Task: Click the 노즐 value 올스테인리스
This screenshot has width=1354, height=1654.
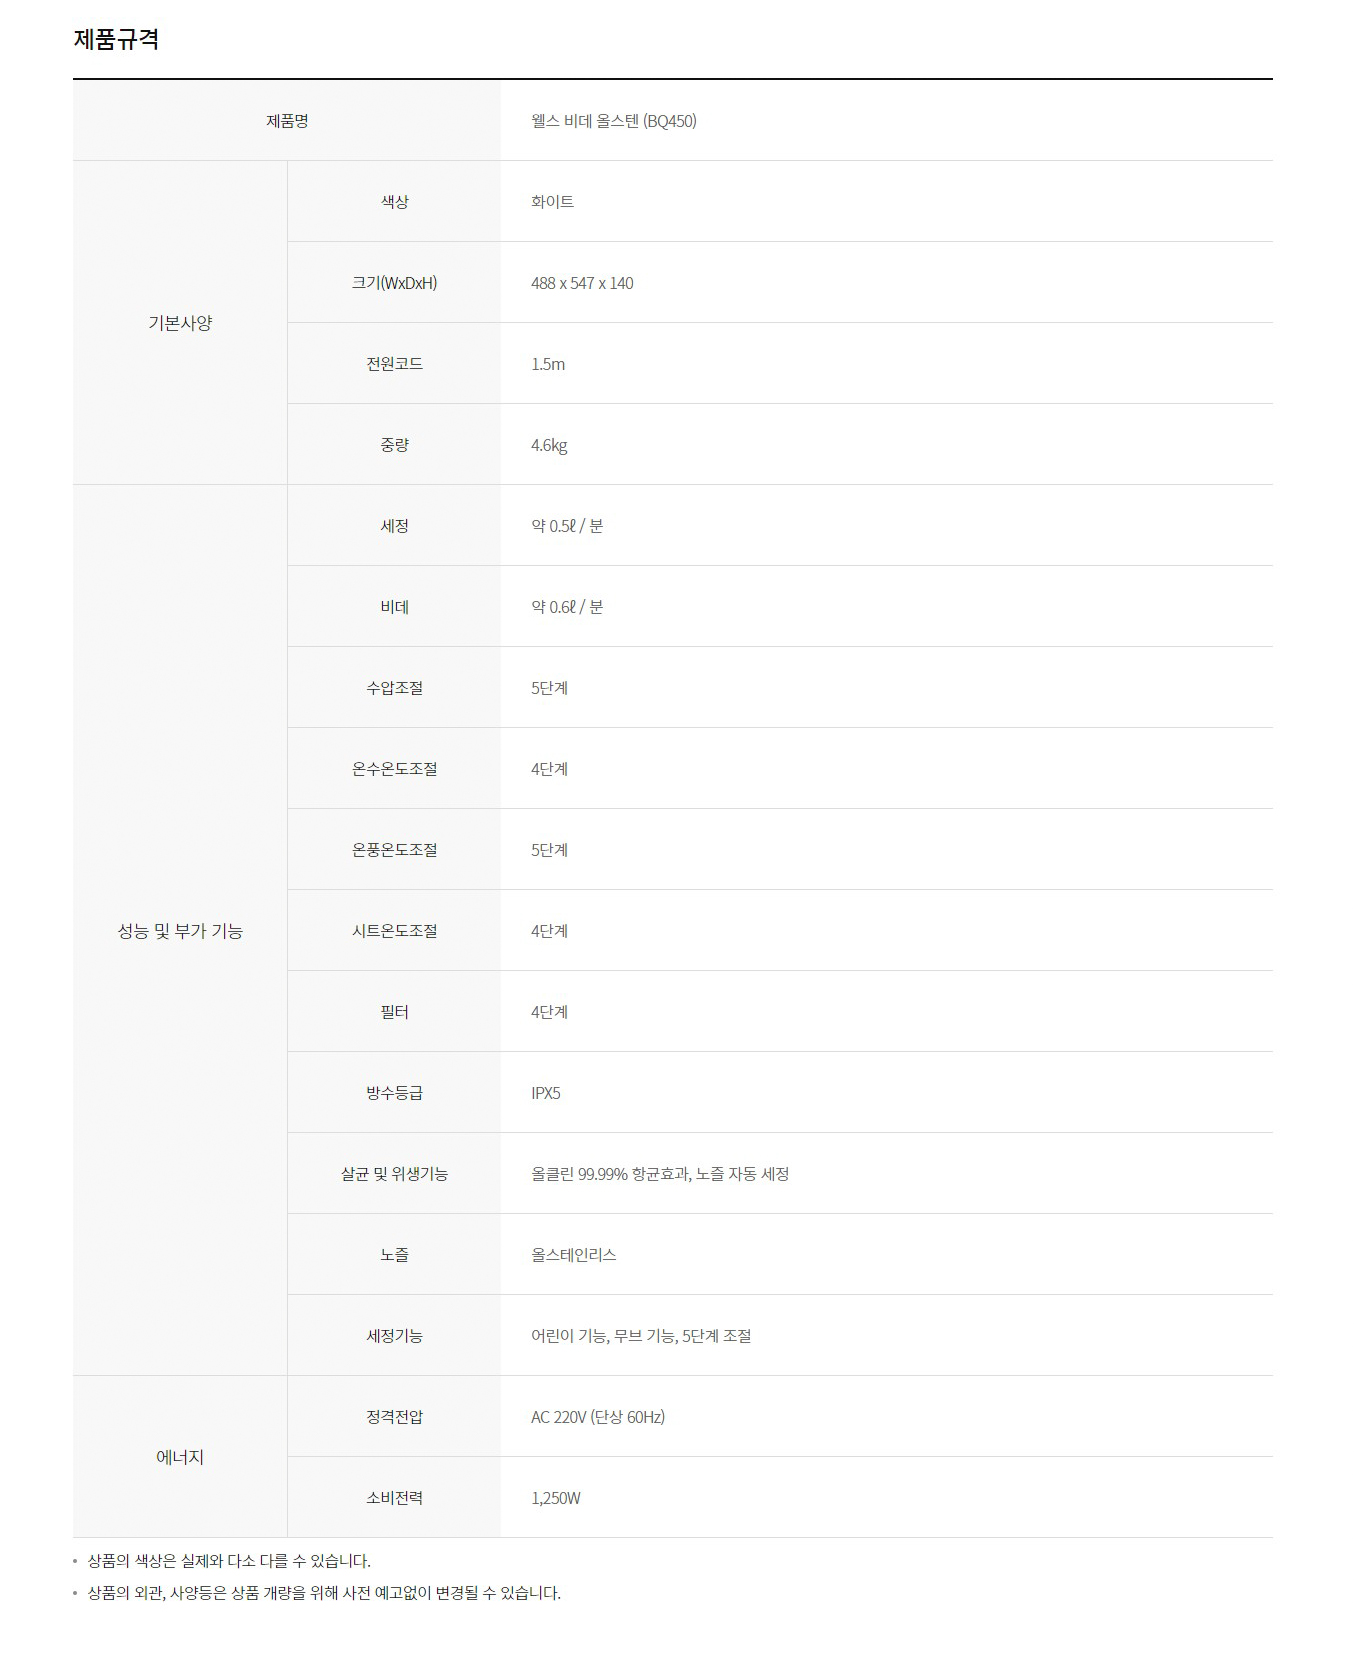Action: (x=574, y=1255)
